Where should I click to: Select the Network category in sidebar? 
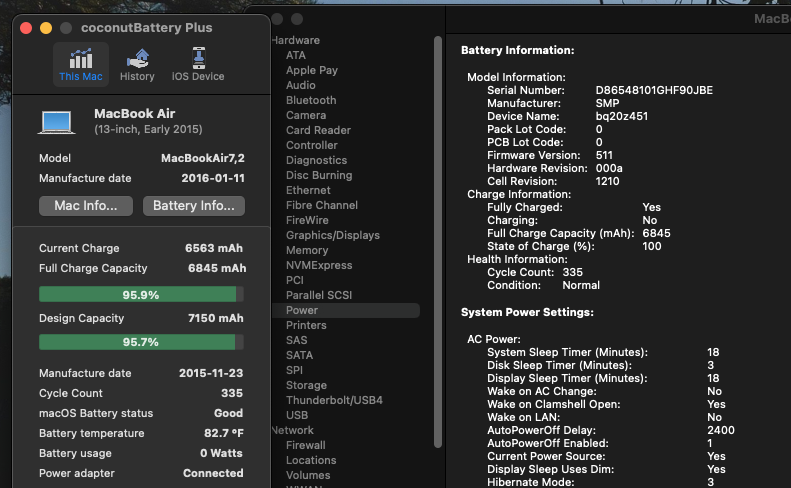[293, 430]
